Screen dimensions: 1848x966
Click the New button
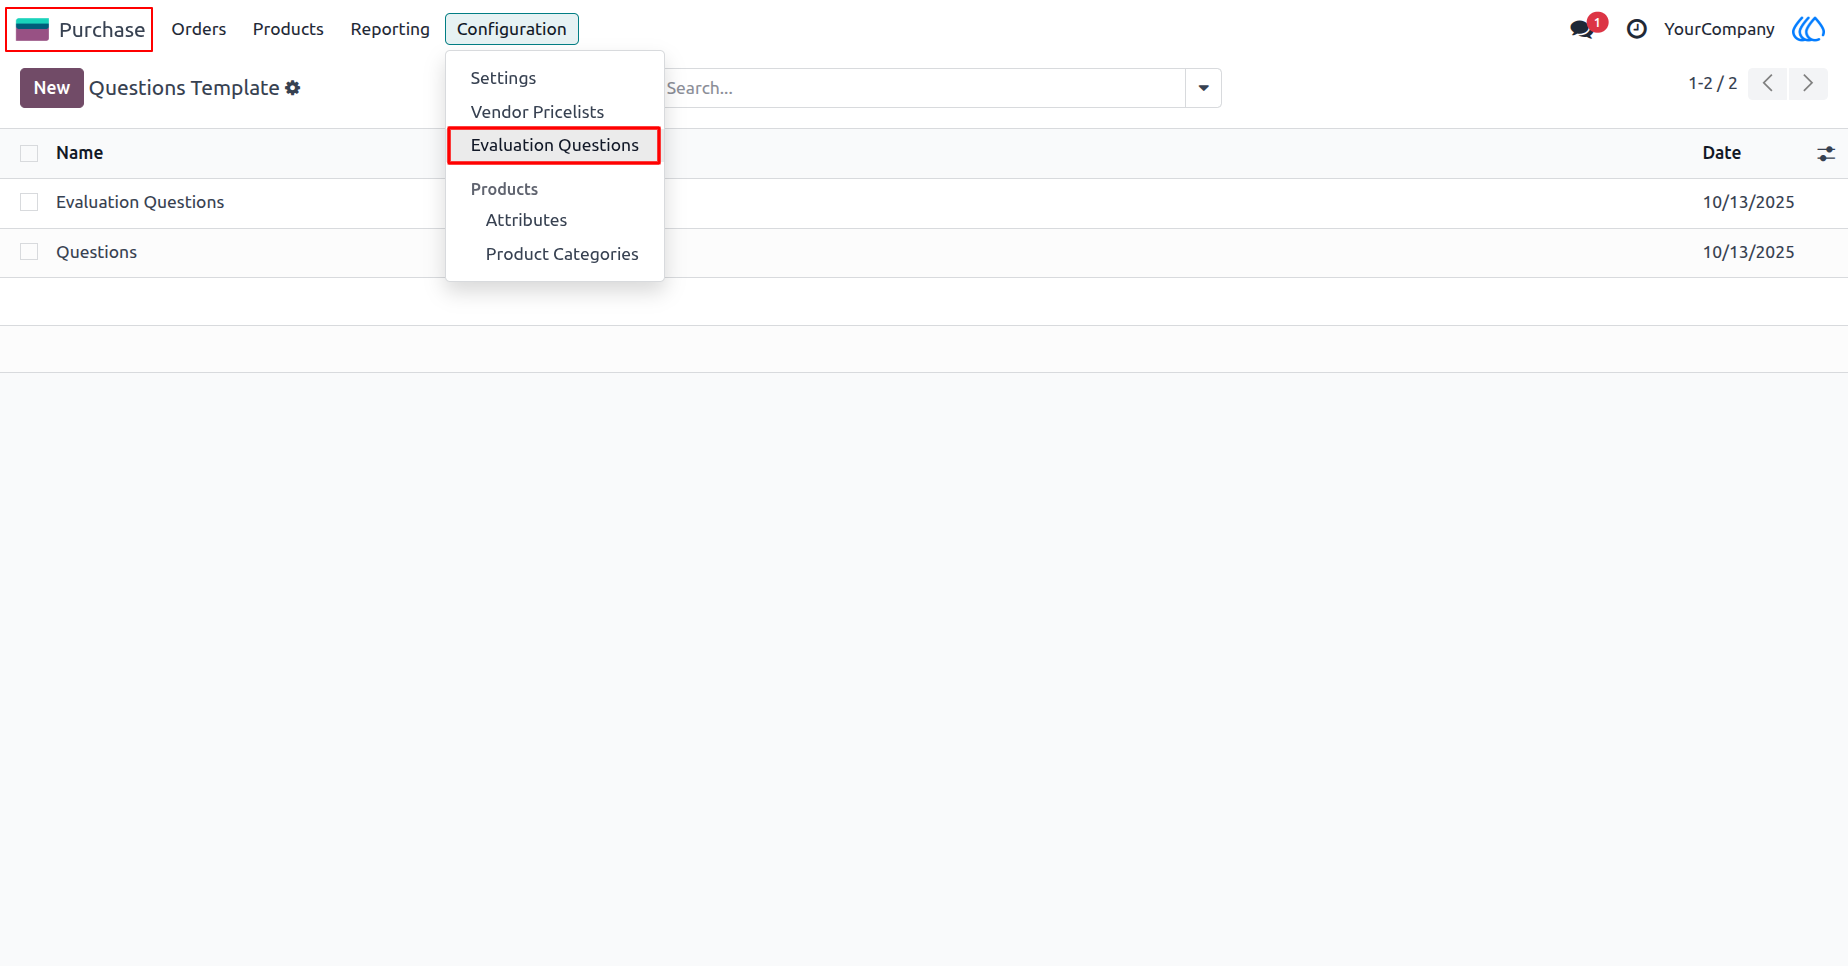click(x=52, y=88)
